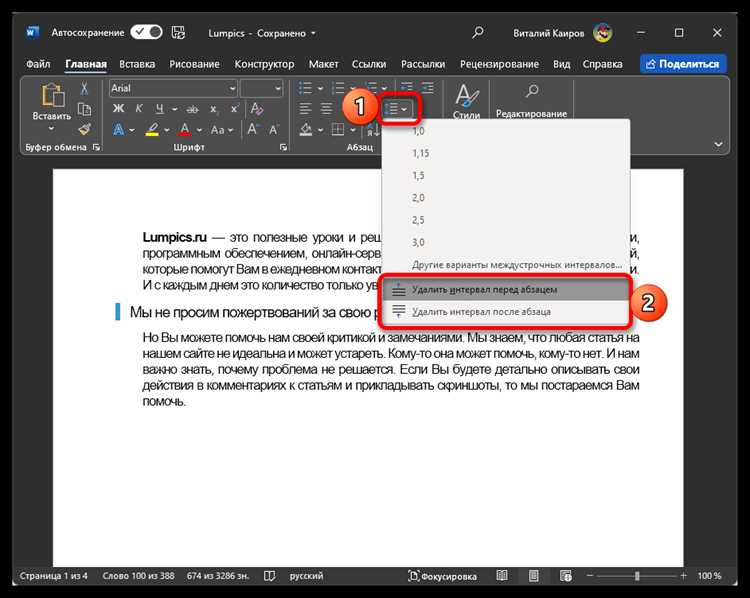Screen dimensions: 750x598
Task: Open the Рецензирование tab
Action: tap(499, 64)
